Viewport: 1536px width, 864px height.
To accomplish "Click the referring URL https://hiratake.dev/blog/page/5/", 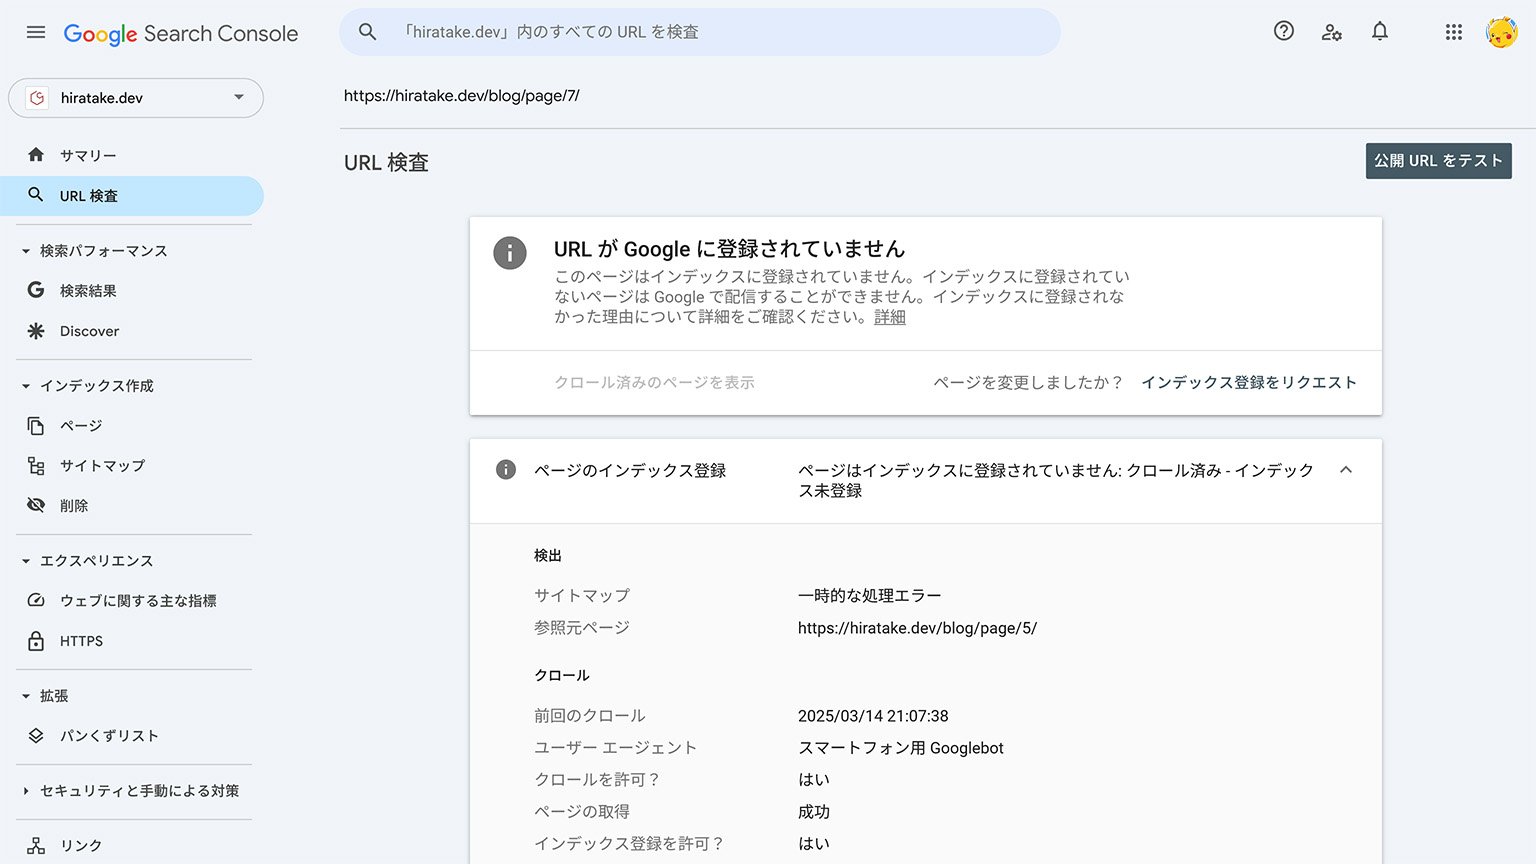I will tap(917, 628).
